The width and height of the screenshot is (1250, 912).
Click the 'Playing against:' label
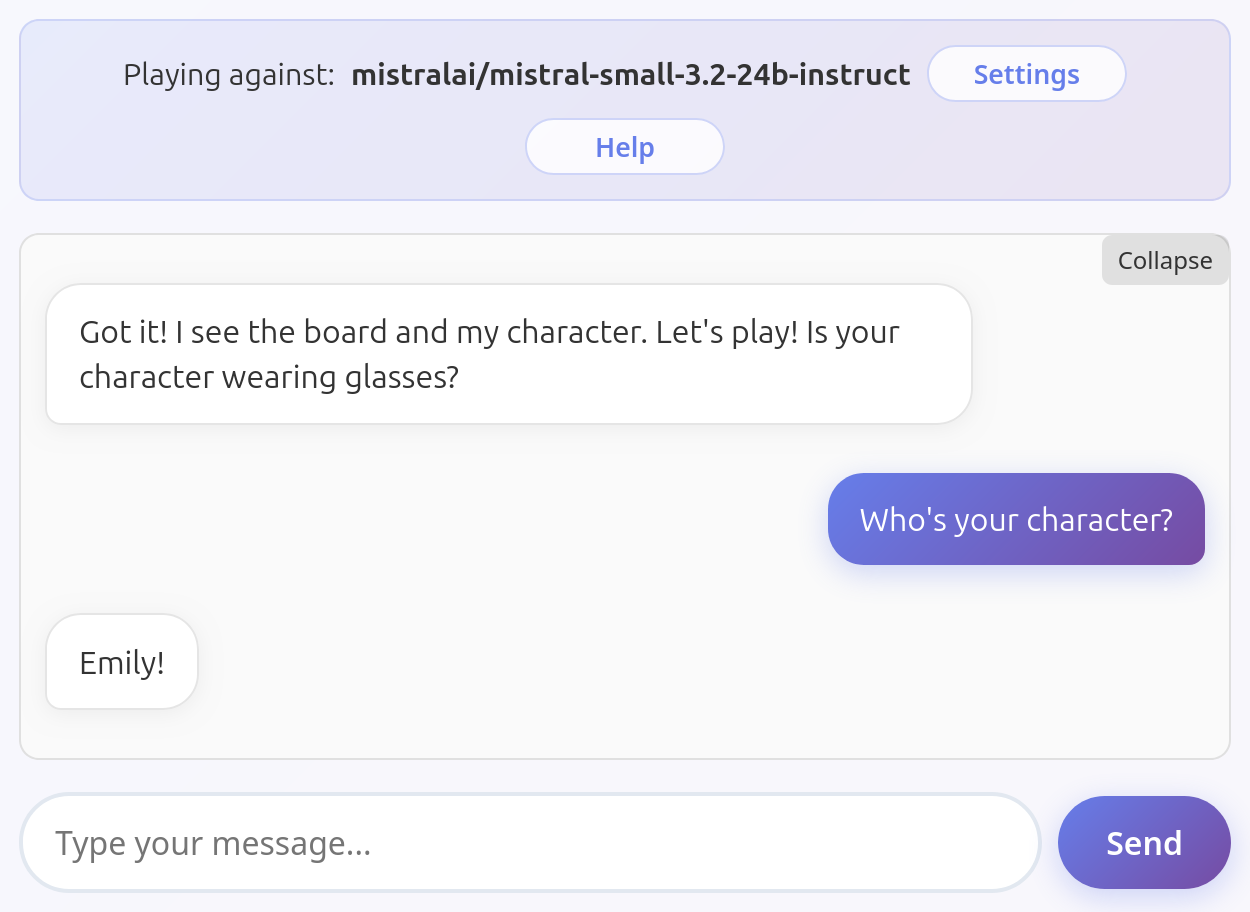(229, 75)
